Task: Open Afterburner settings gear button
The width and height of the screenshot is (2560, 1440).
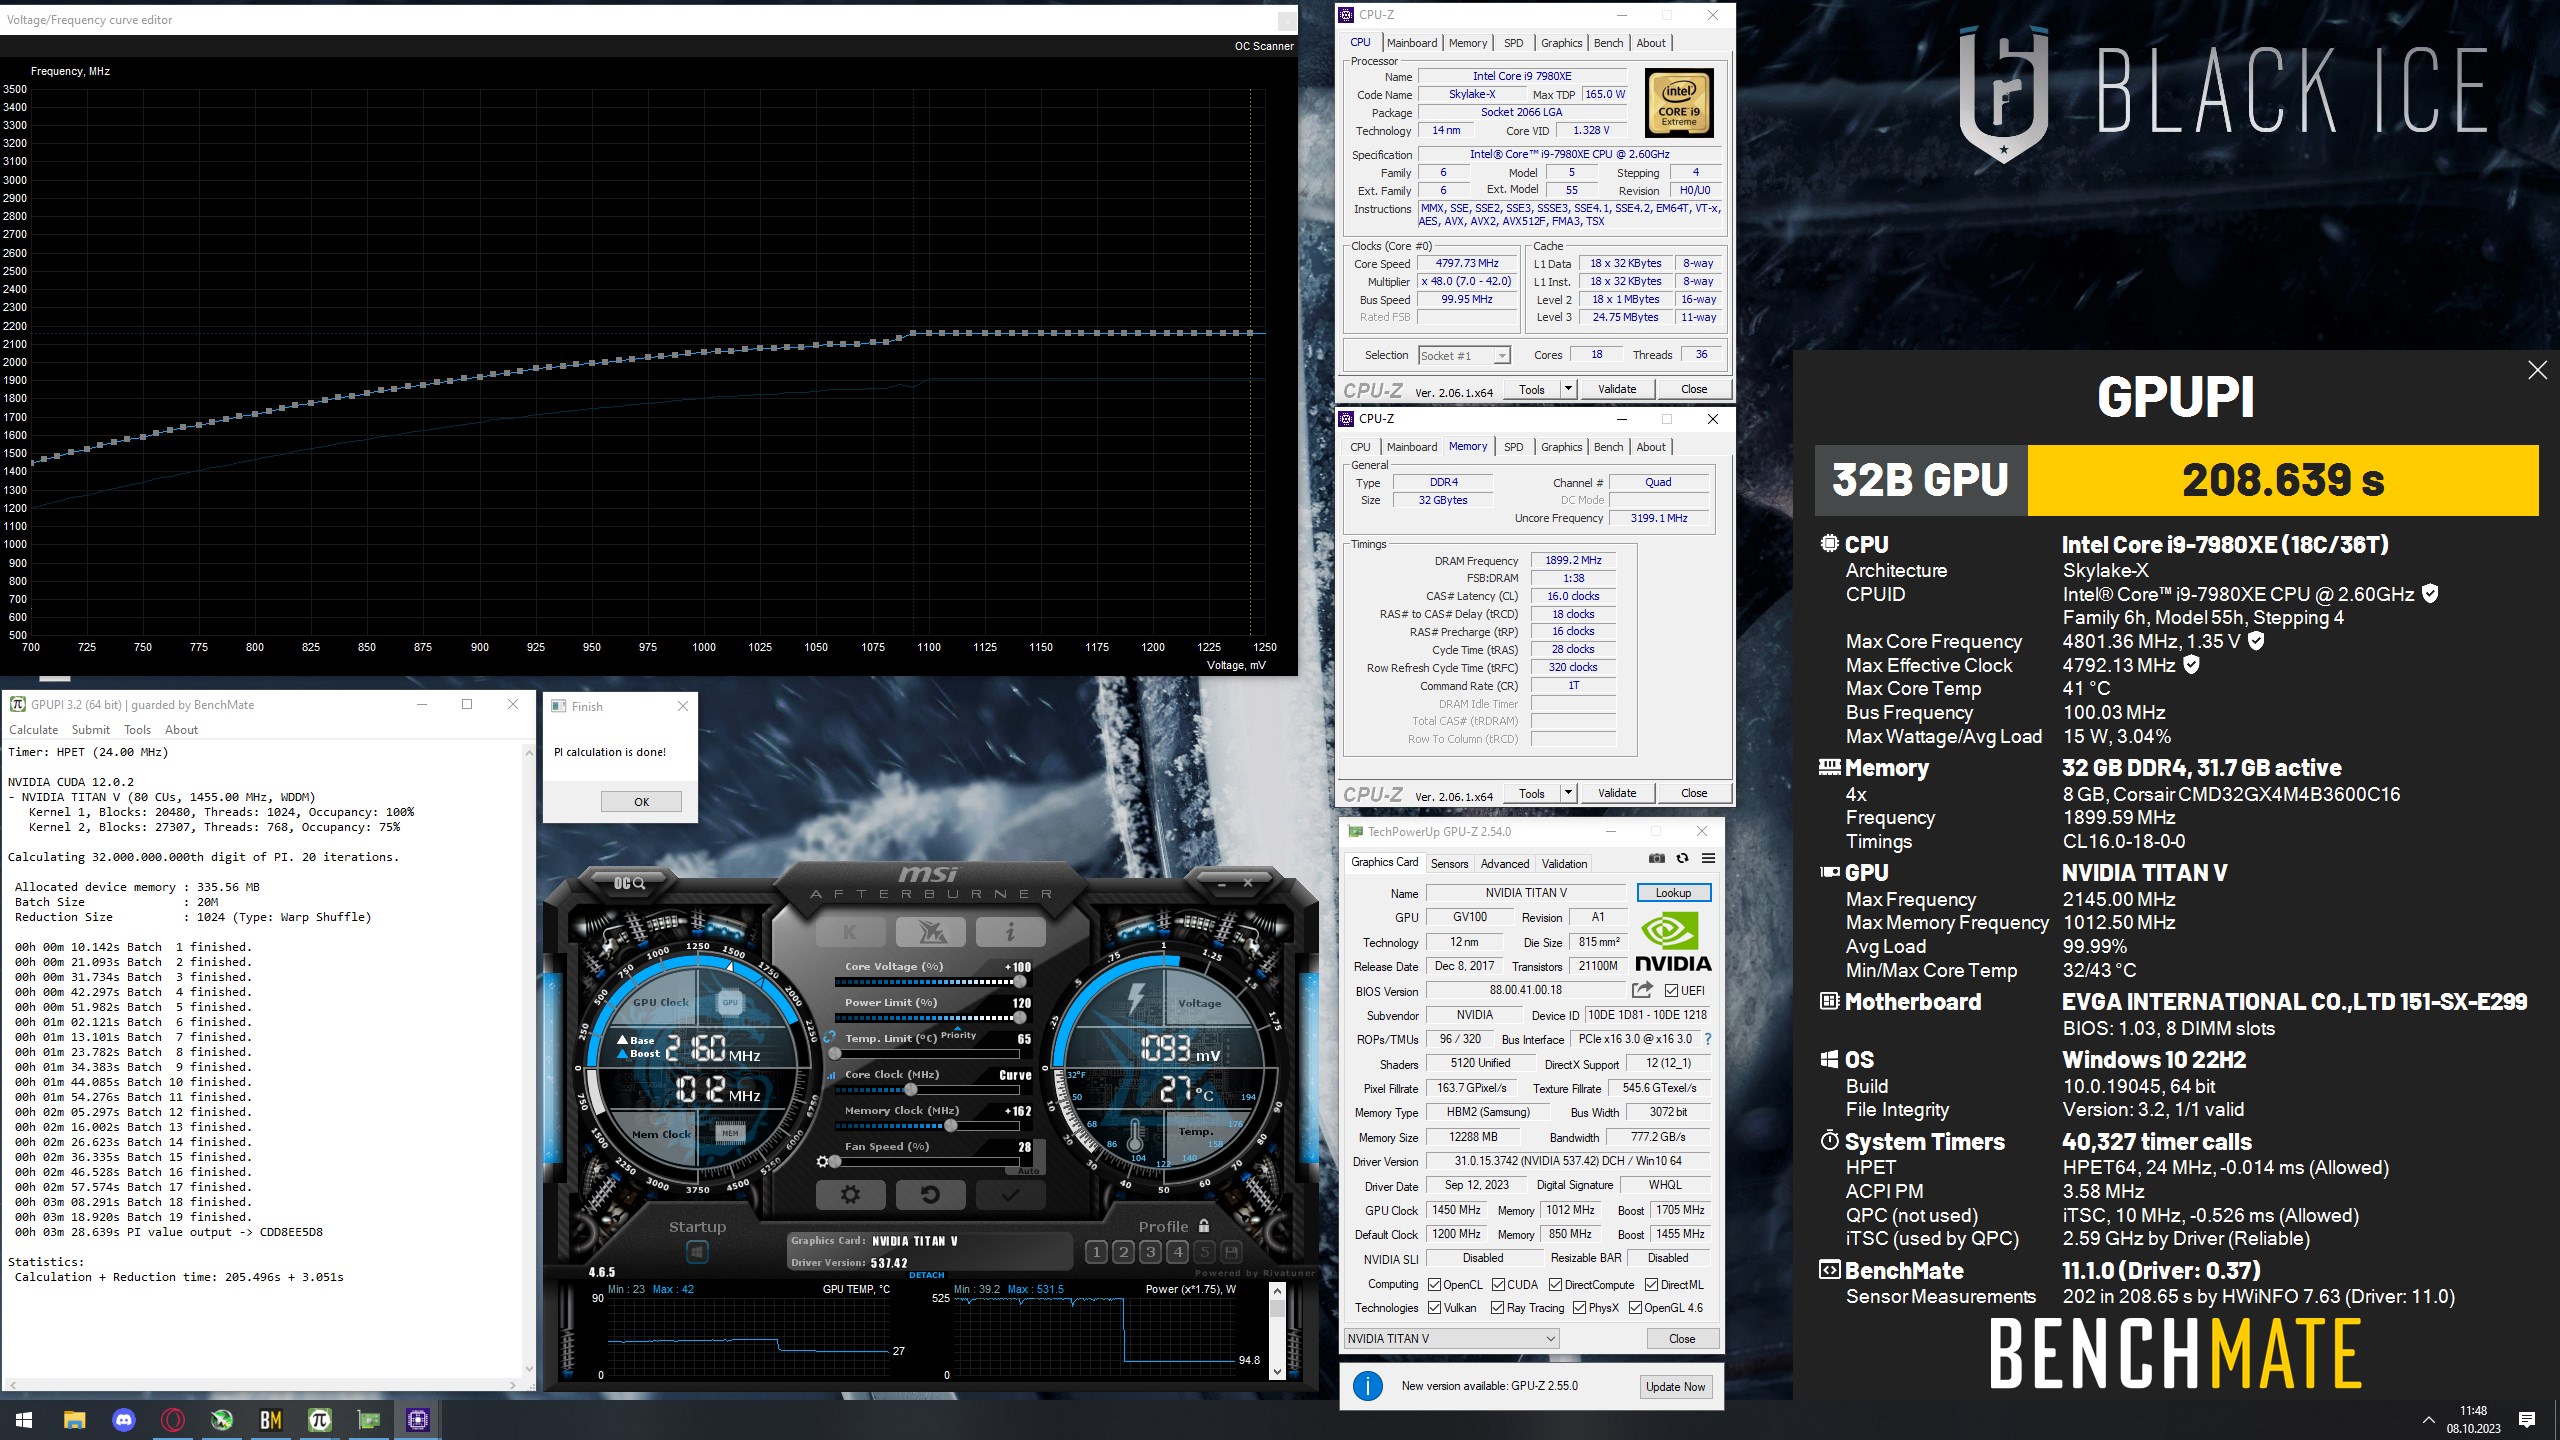Action: [850, 1194]
